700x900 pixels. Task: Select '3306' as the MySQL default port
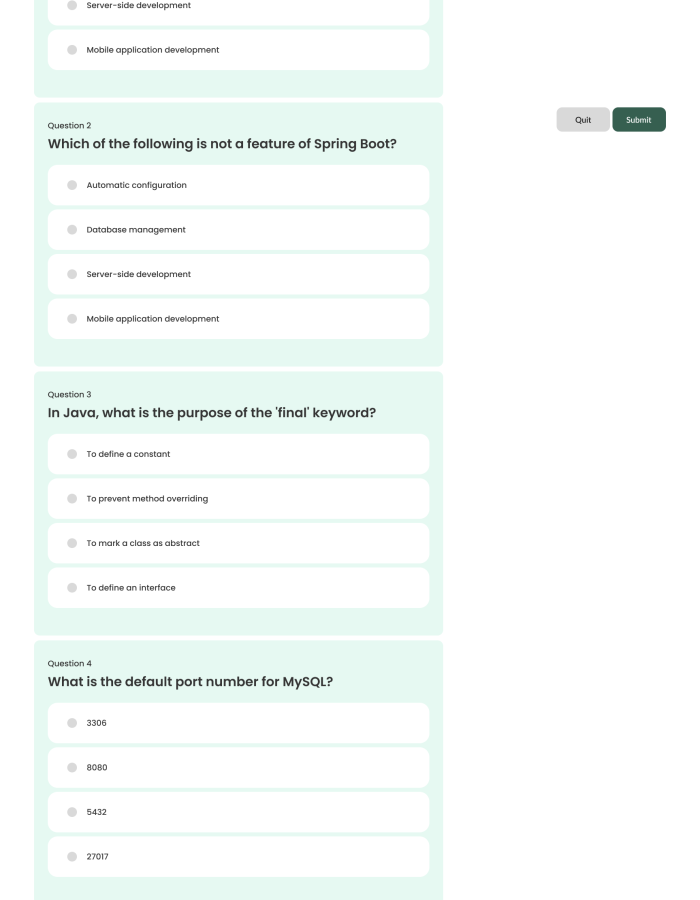[70, 723]
